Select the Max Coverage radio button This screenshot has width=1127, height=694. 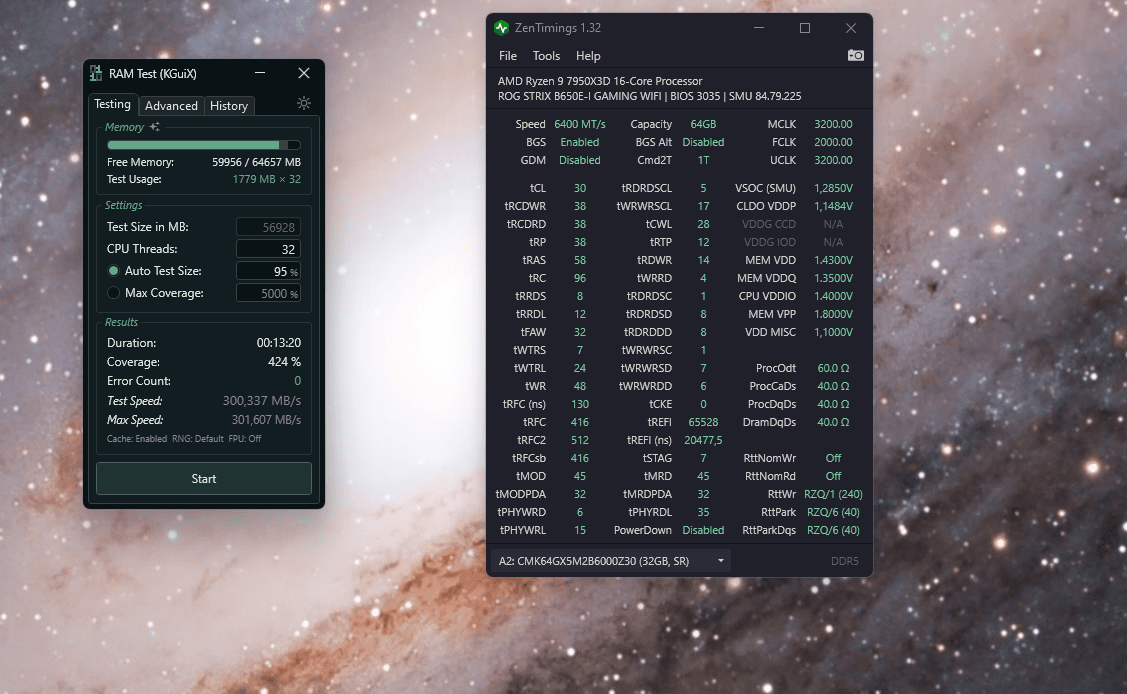tap(113, 293)
